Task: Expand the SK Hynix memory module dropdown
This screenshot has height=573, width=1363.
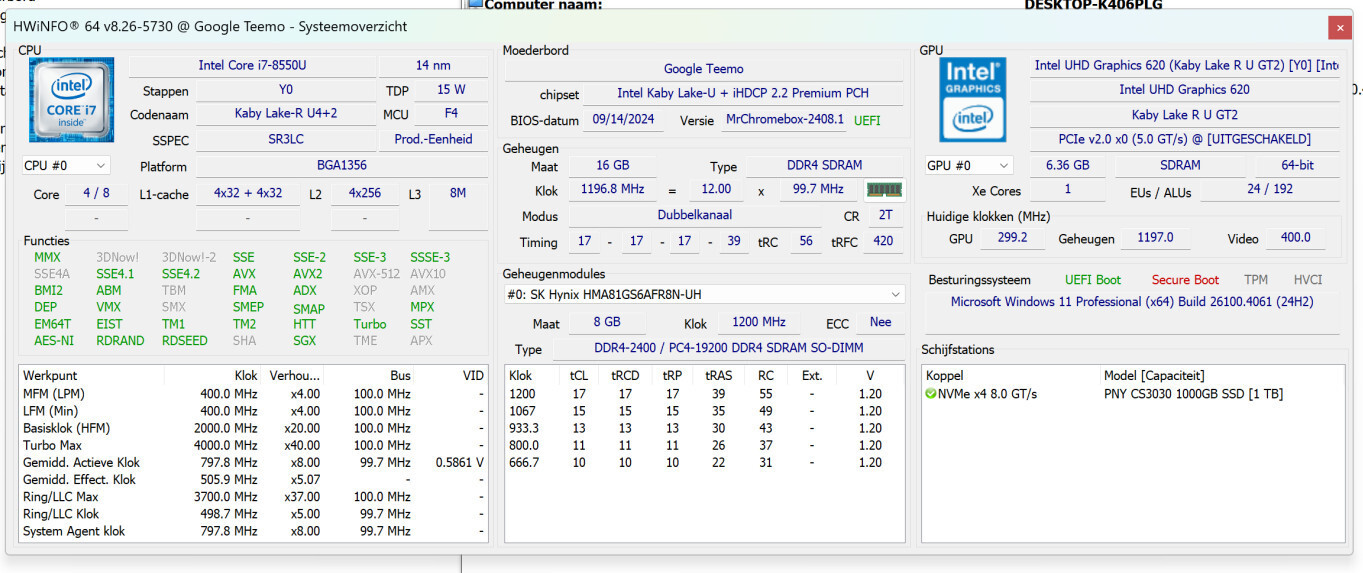Action: pos(705,295)
